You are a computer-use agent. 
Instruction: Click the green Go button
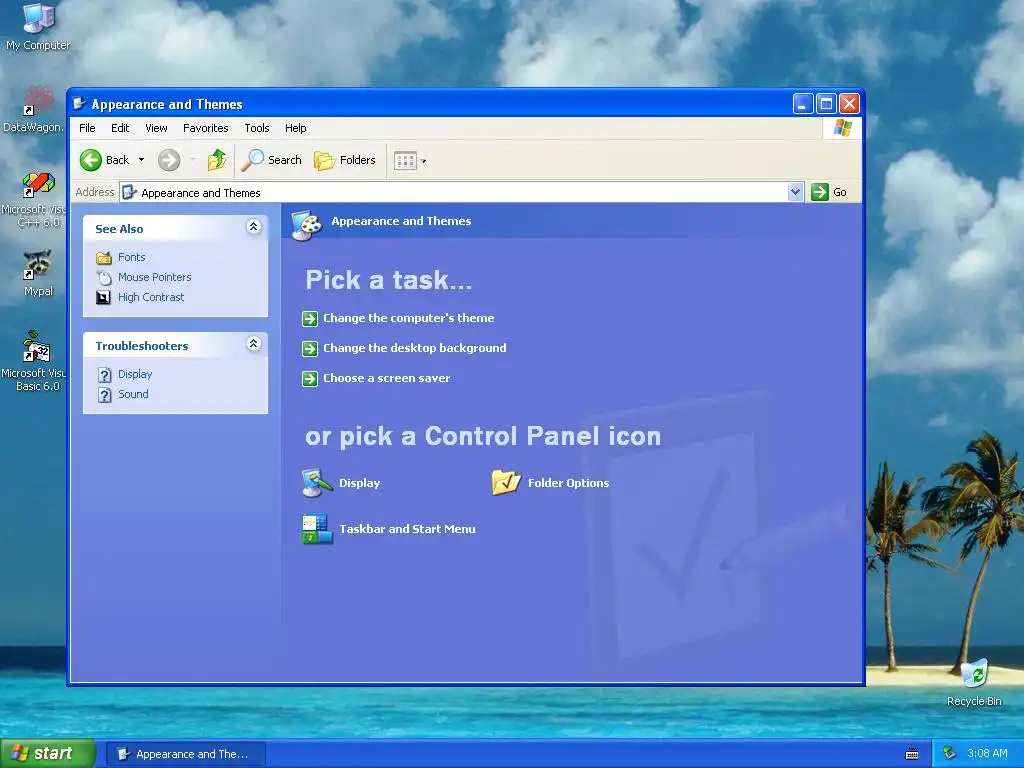click(x=829, y=192)
